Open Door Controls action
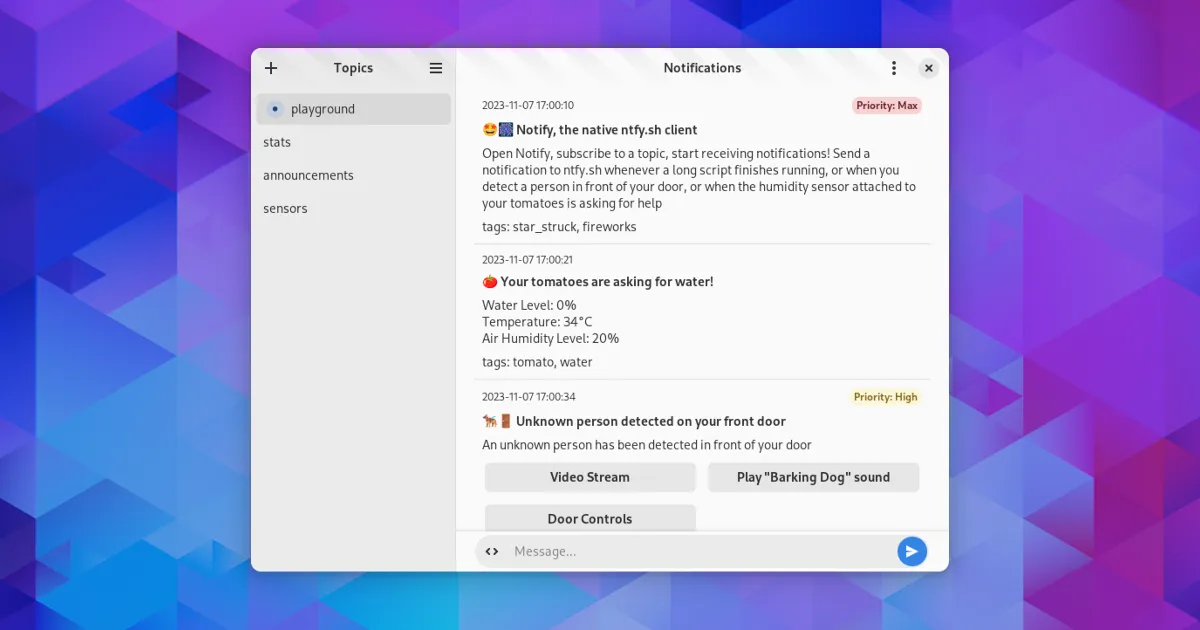This screenshot has height=630, width=1200. tap(590, 518)
